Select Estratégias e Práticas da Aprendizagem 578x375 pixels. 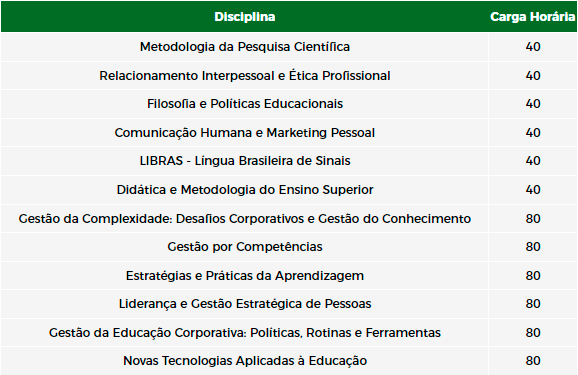point(245,276)
